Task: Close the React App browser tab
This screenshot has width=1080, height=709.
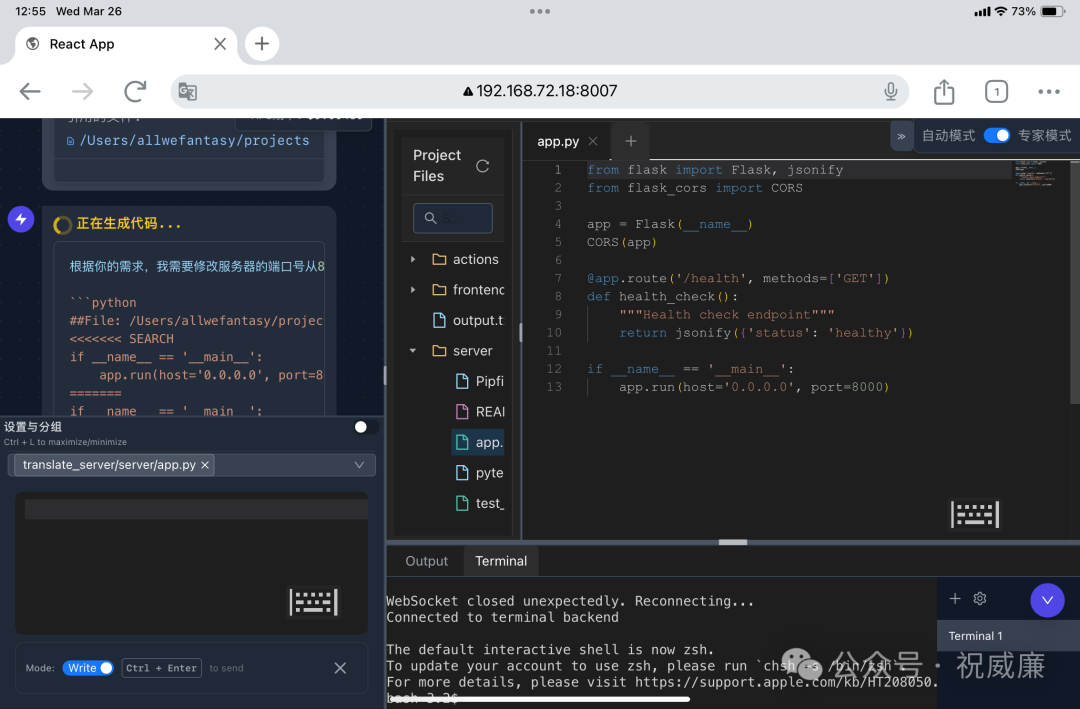Action: 220,44
